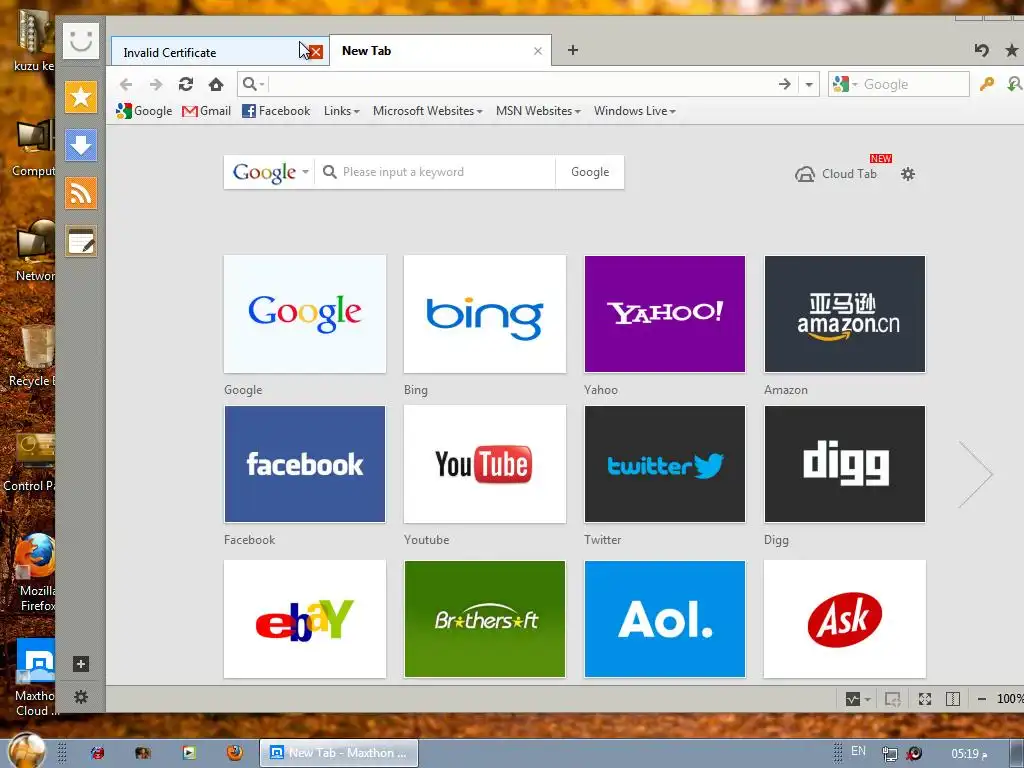Viewport: 1024px width, 768px height.
Task: Reload the page with refresh icon
Action: pyautogui.click(x=185, y=84)
